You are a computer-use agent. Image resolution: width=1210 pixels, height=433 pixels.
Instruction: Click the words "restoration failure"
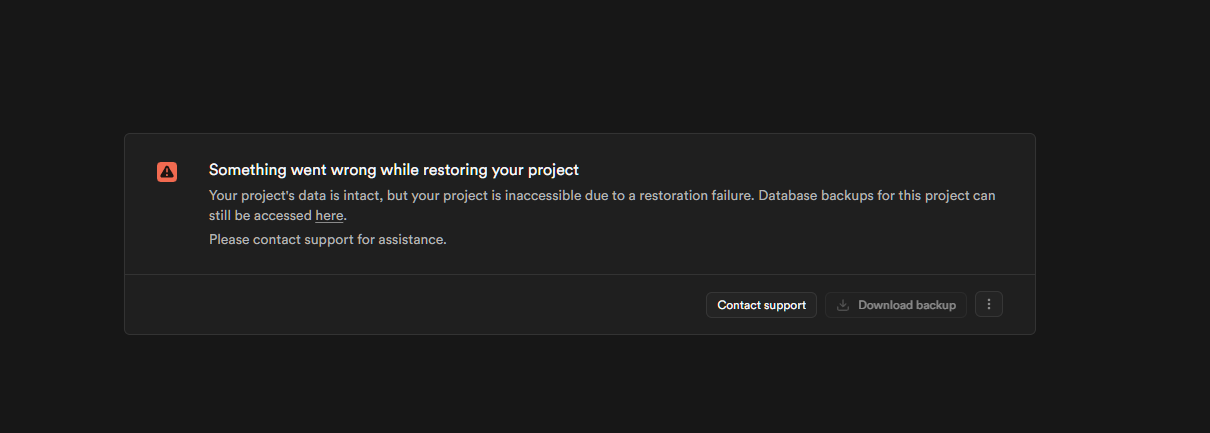690,195
